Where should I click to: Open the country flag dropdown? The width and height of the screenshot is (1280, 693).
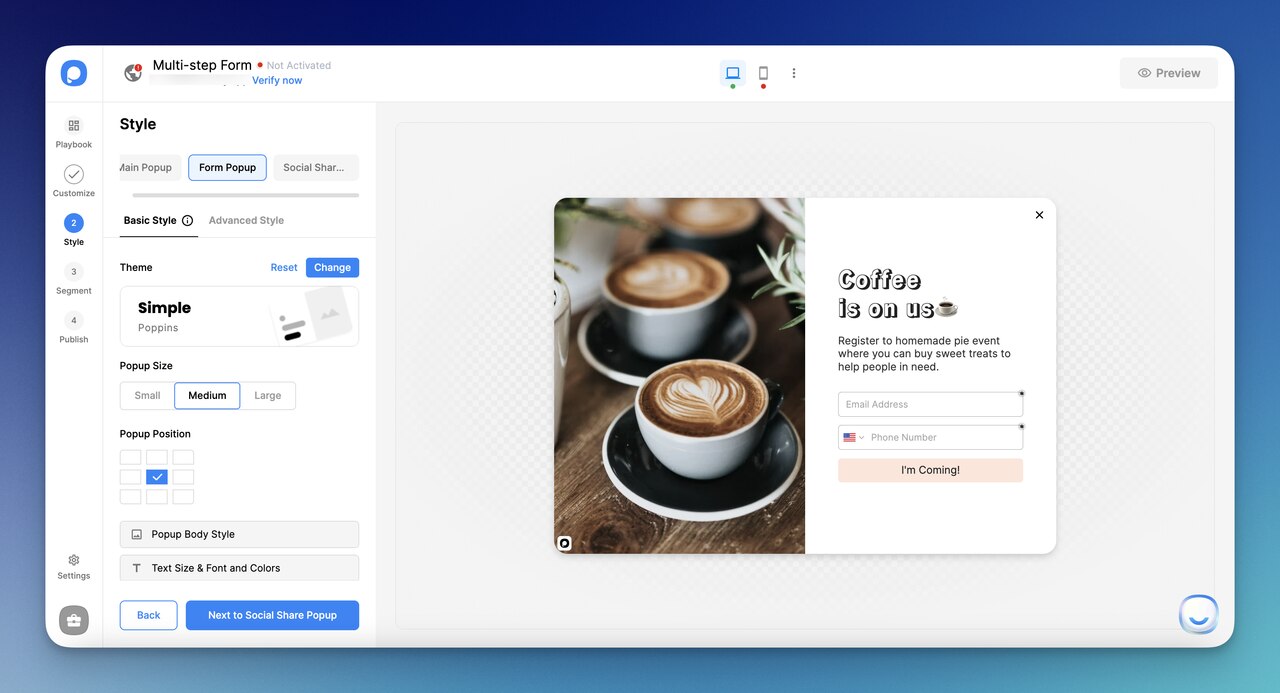click(x=853, y=437)
